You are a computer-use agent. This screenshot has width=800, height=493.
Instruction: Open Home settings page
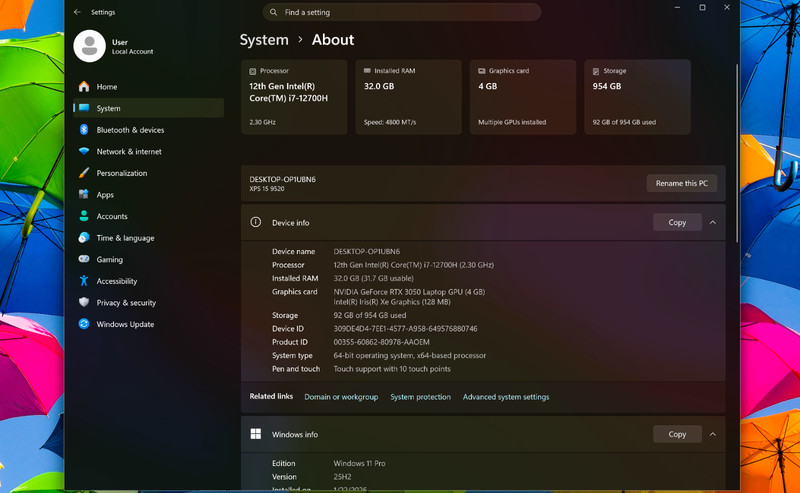(148, 86)
